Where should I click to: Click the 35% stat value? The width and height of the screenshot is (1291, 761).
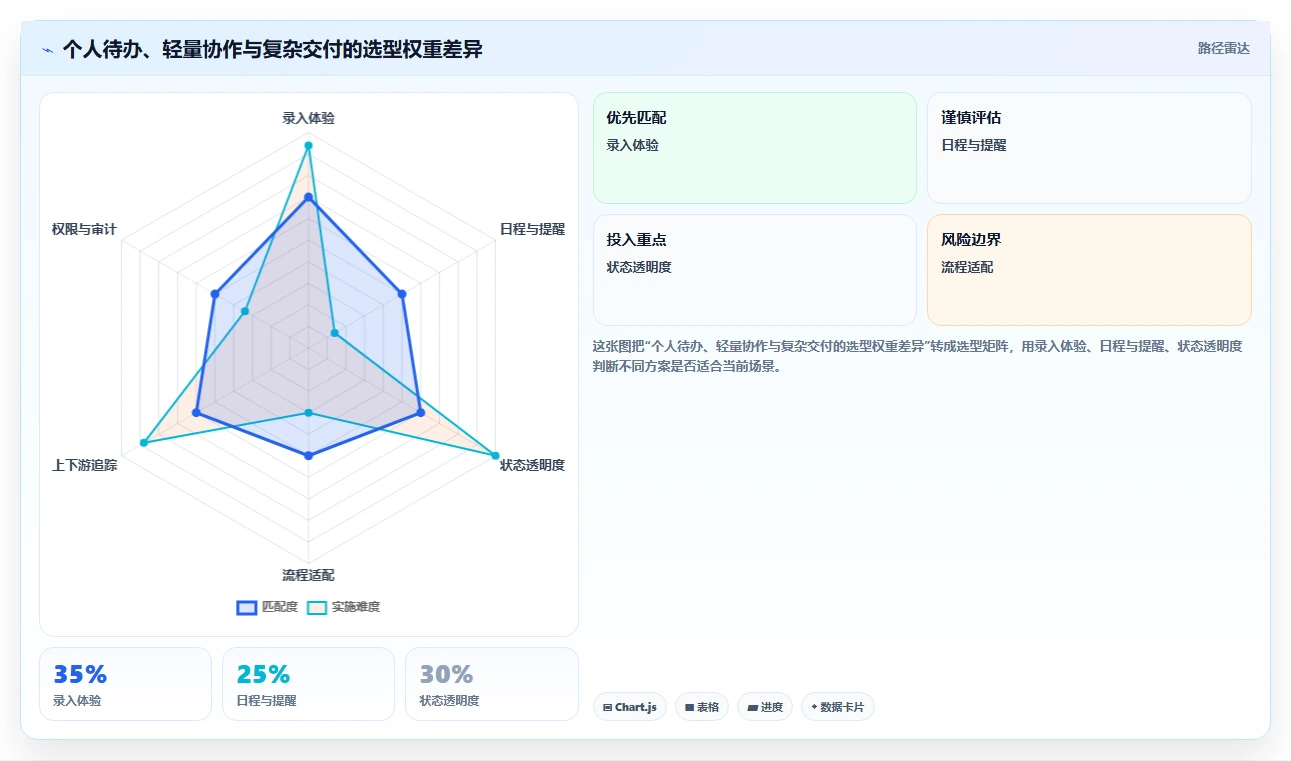80,674
